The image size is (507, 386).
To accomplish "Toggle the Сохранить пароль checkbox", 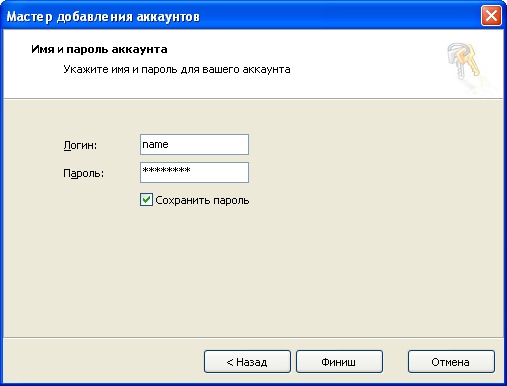I will (x=146, y=200).
